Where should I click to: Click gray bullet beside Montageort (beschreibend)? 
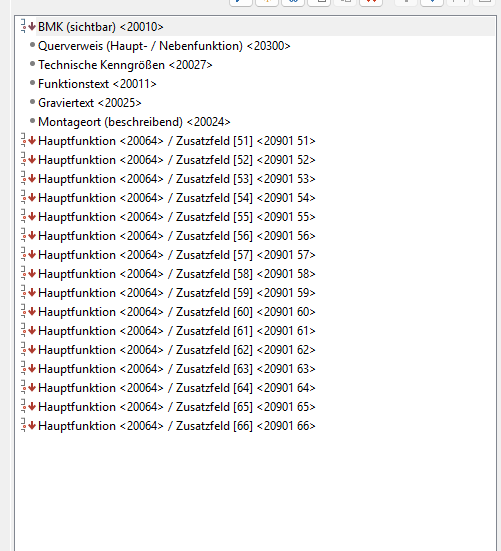click(x=32, y=121)
